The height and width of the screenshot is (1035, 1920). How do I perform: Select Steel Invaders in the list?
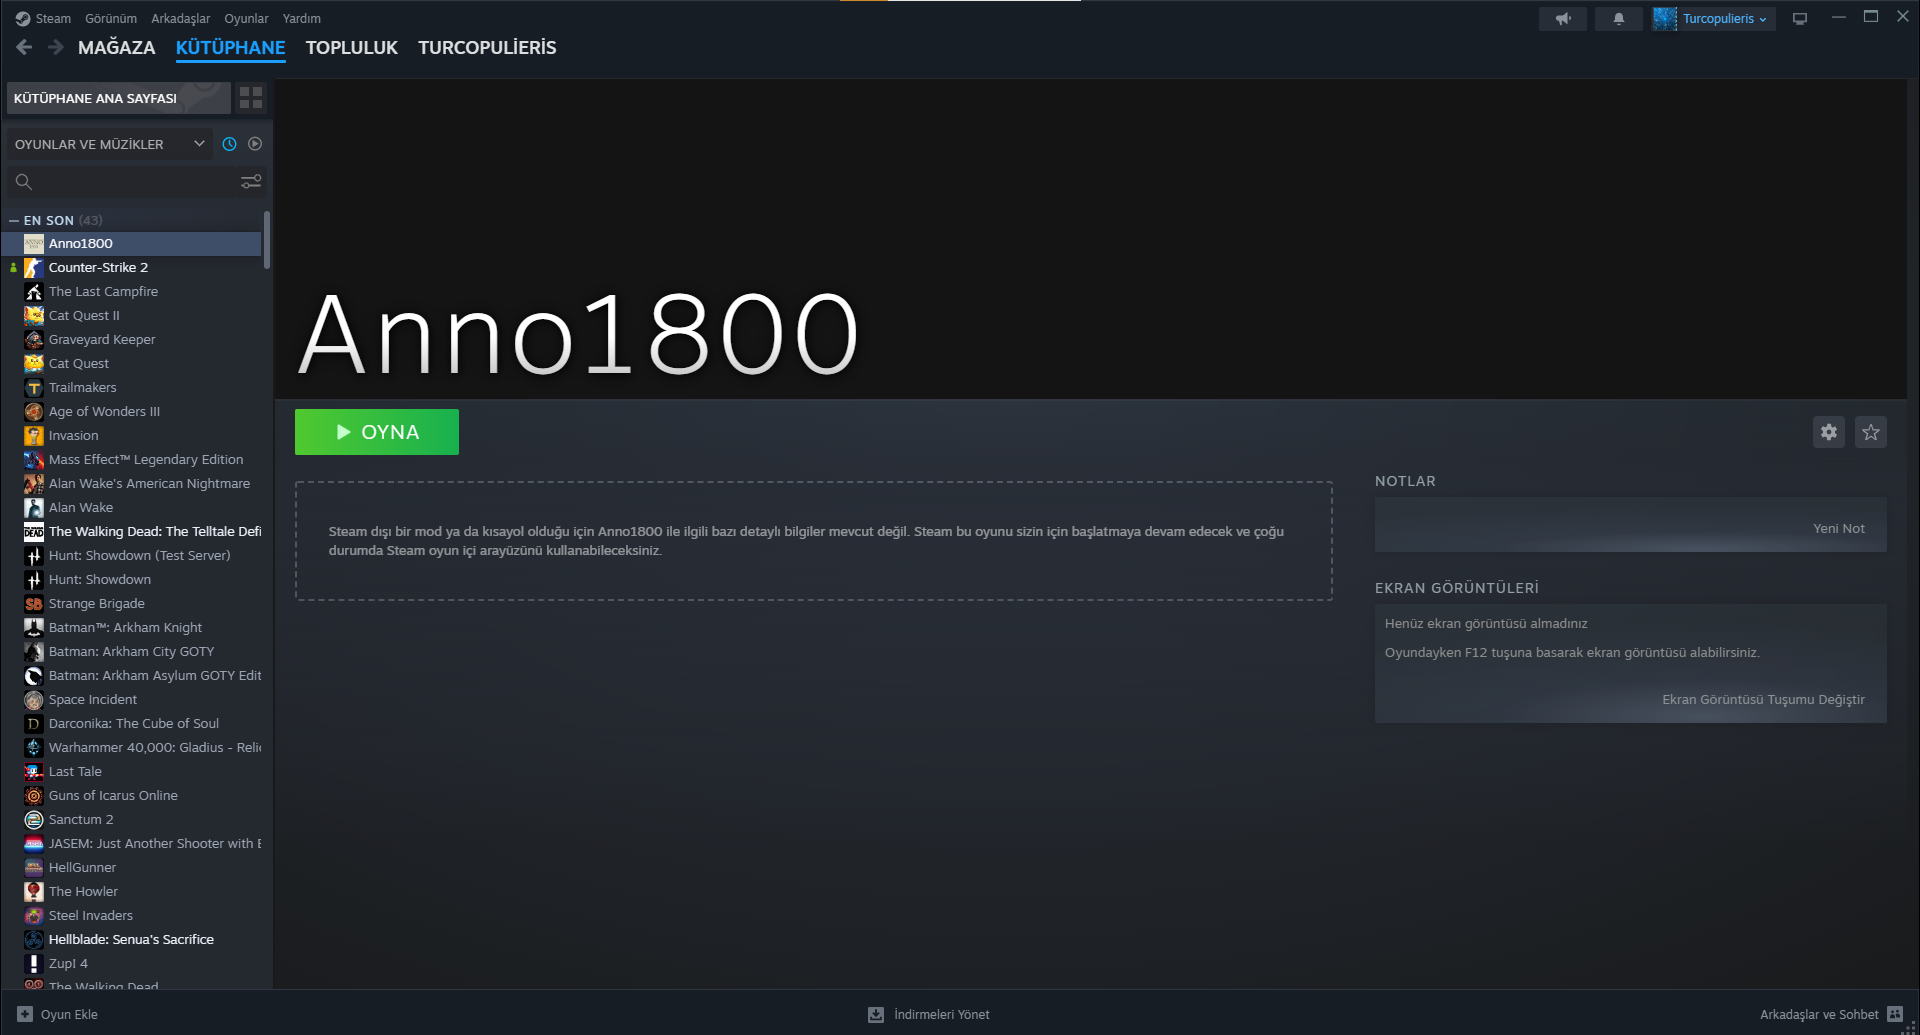pos(131,916)
